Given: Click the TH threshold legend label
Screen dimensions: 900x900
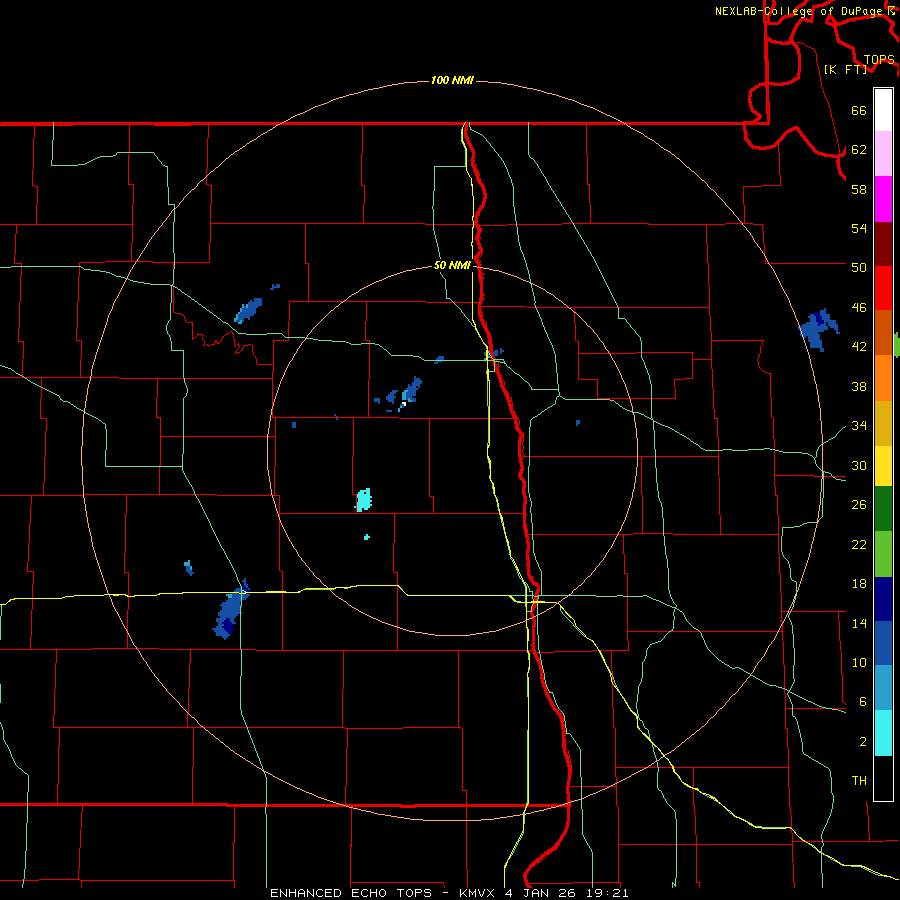Looking at the screenshot, I should coord(859,781).
